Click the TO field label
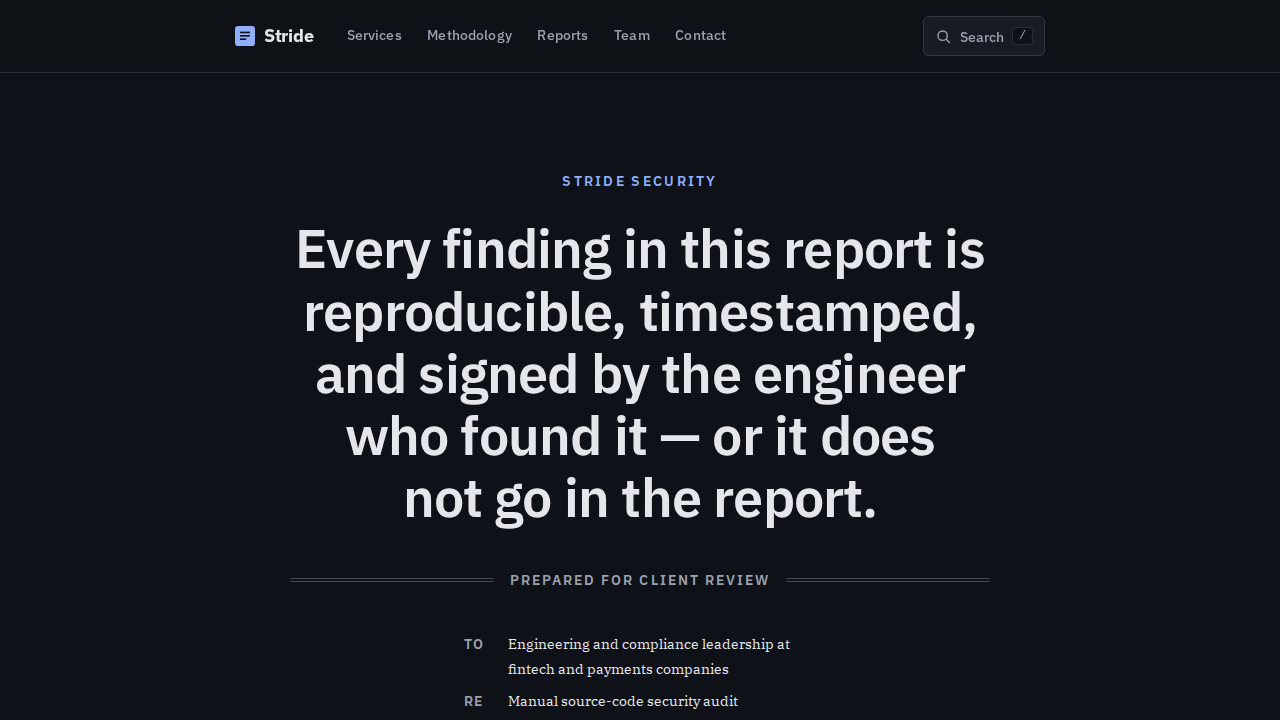 474,644
